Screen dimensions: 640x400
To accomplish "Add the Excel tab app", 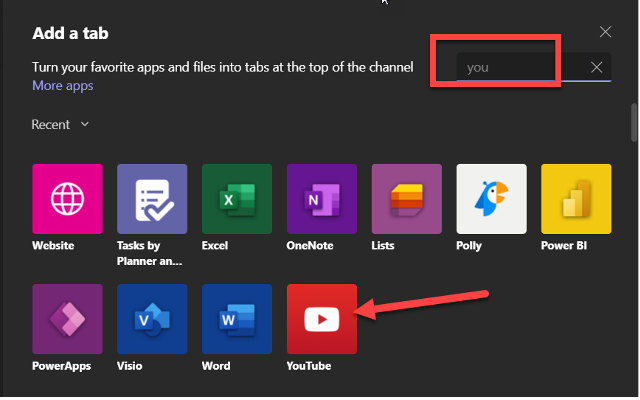I will point(237,199).
